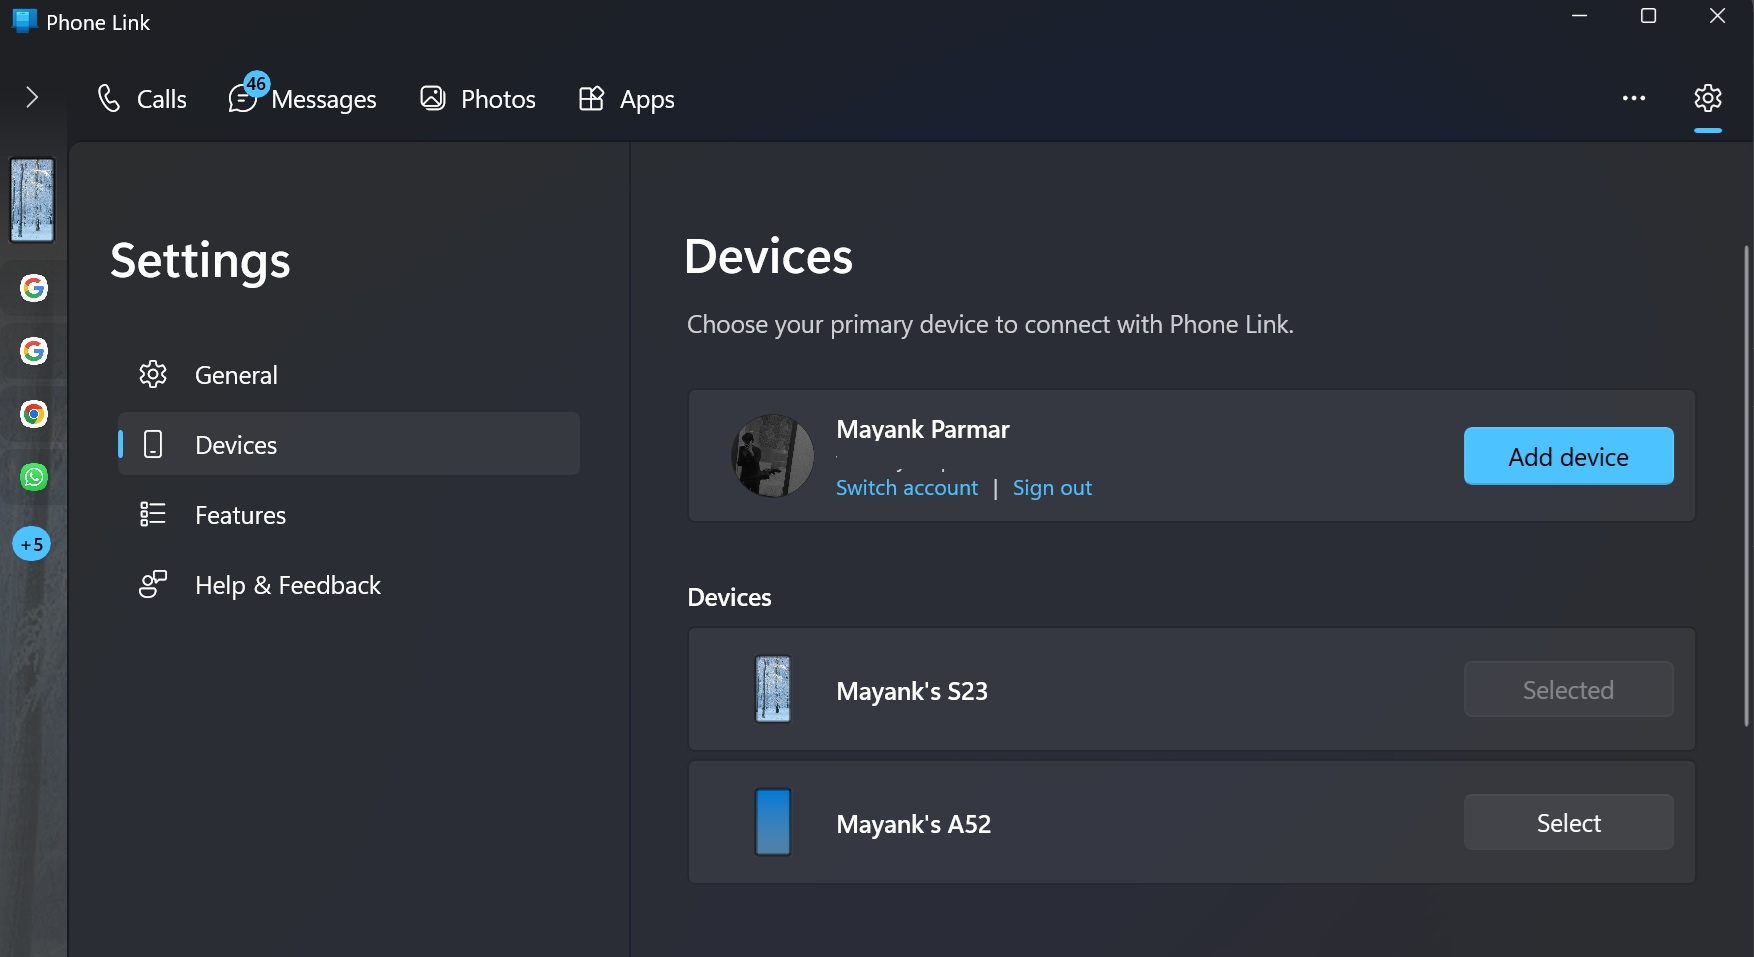Click the Add device button

(1568, 456)
